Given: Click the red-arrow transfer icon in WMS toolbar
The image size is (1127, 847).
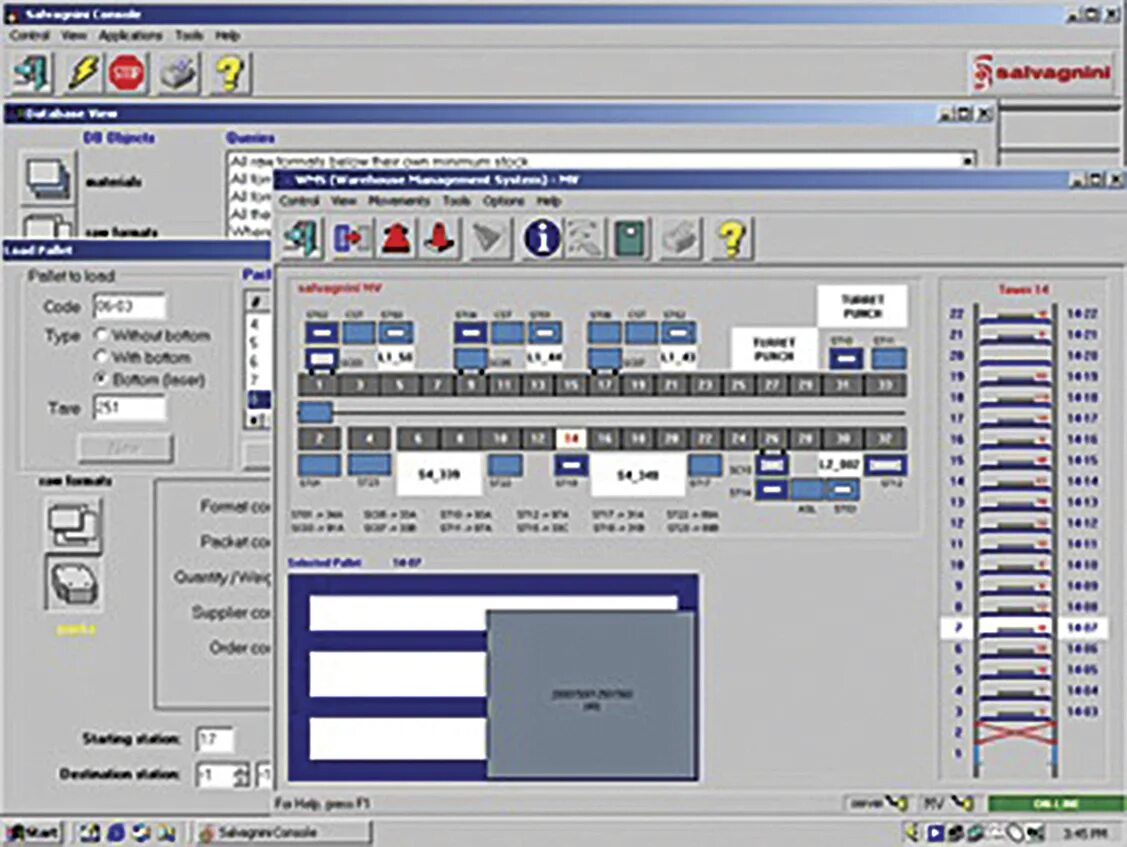Looking at the screenshot, I should click(352, 238).
